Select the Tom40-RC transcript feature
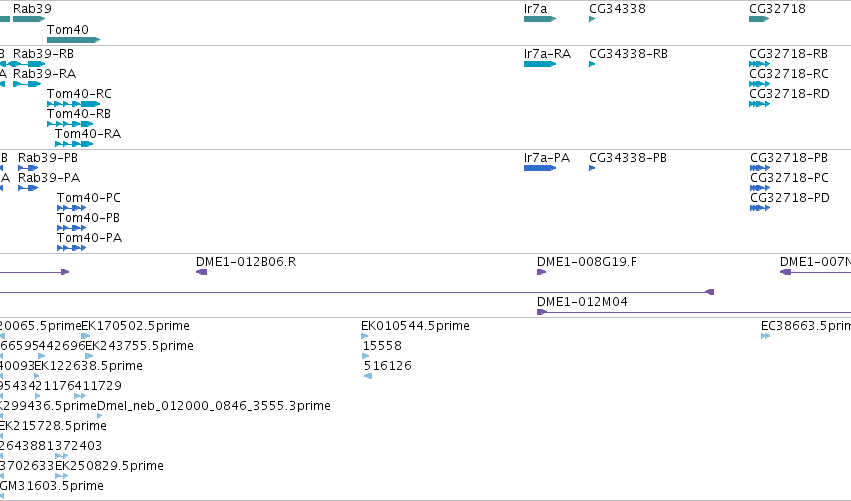 tap(74, 104)
